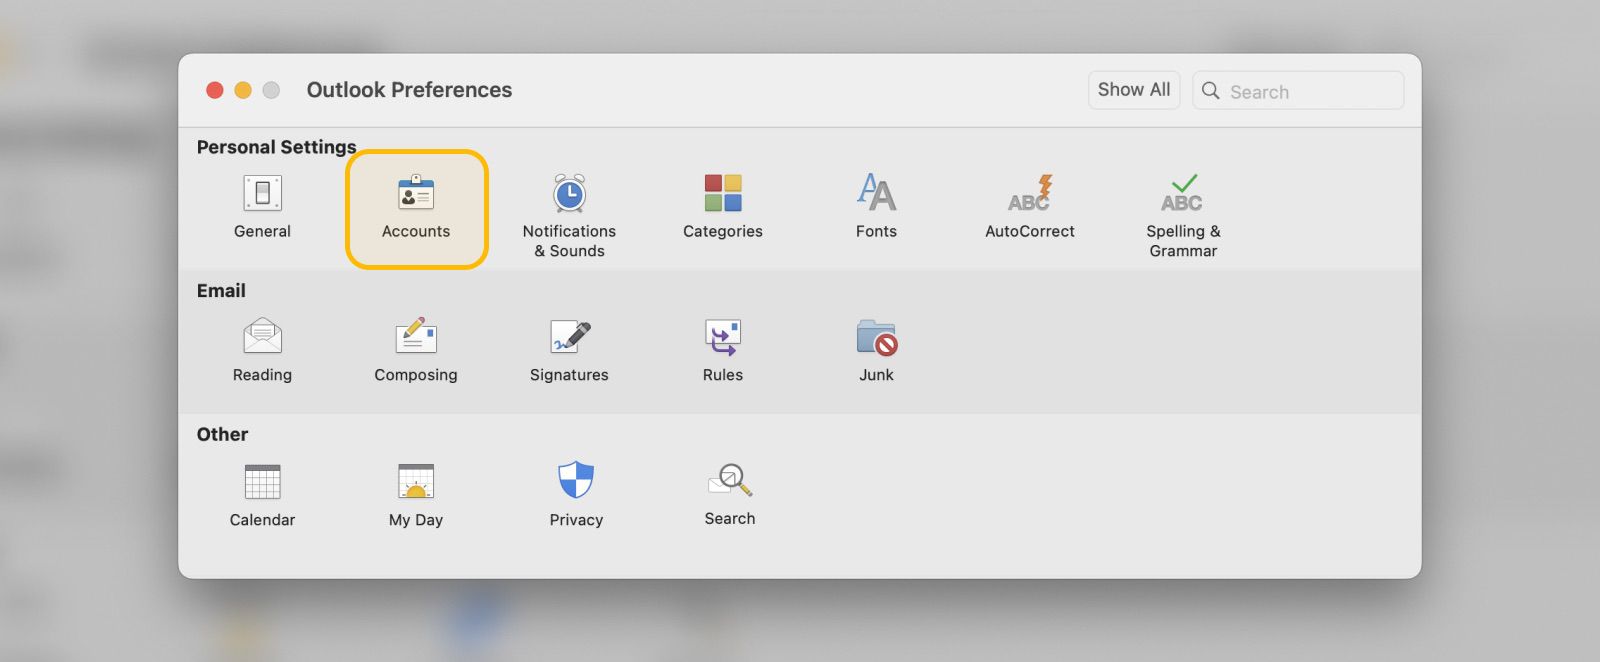Open the Accounts preferences pane
This screenshot has width=1600, height=662.
click(x=416, y=208)
